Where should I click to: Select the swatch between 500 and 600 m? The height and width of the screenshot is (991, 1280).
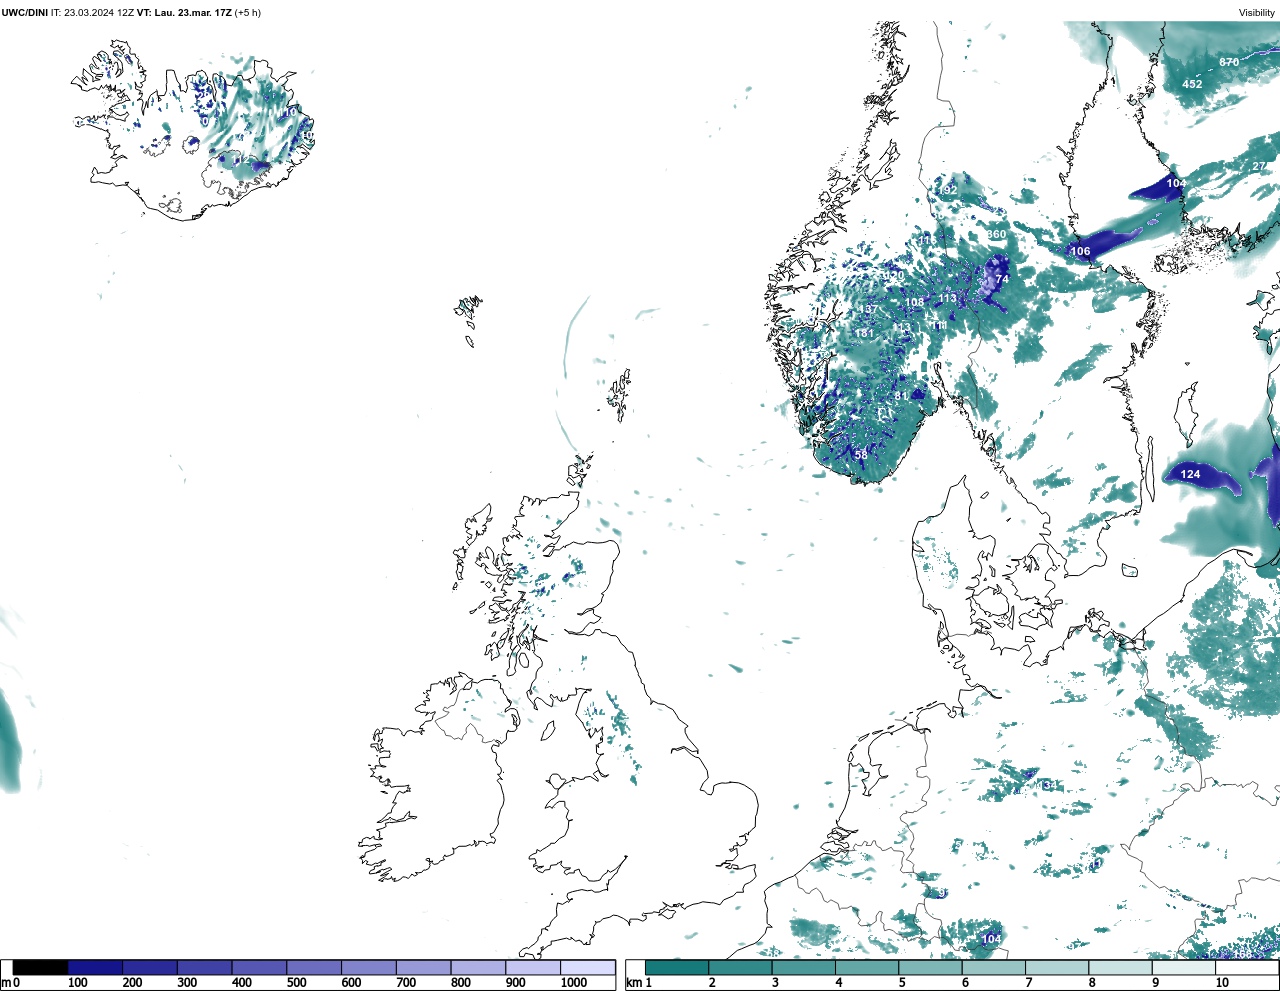314,967
